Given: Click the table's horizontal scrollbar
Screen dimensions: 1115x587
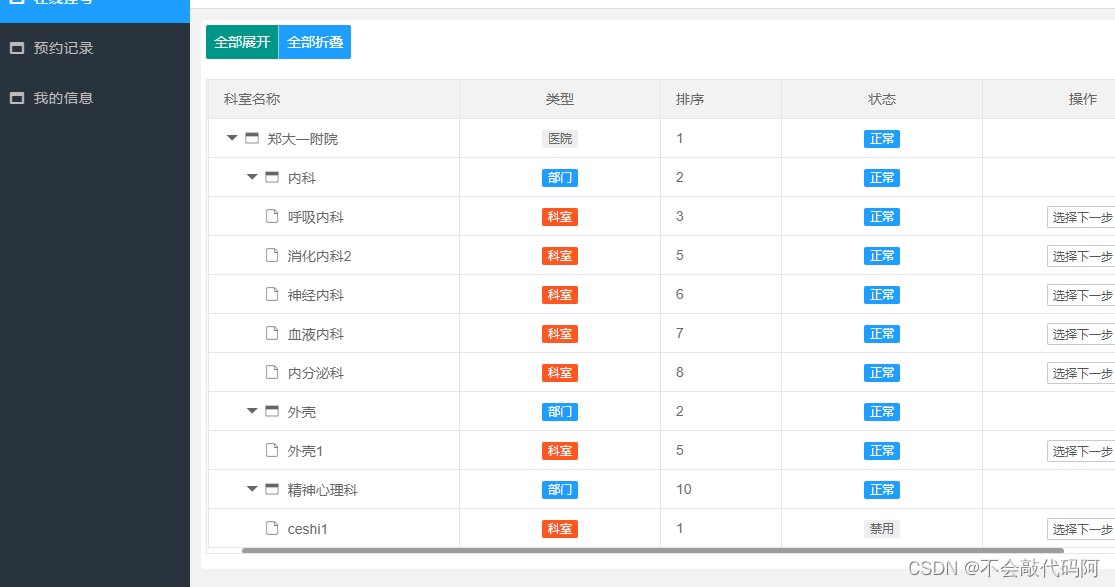Looking at the screenshot, I should (x=653, y=551).
